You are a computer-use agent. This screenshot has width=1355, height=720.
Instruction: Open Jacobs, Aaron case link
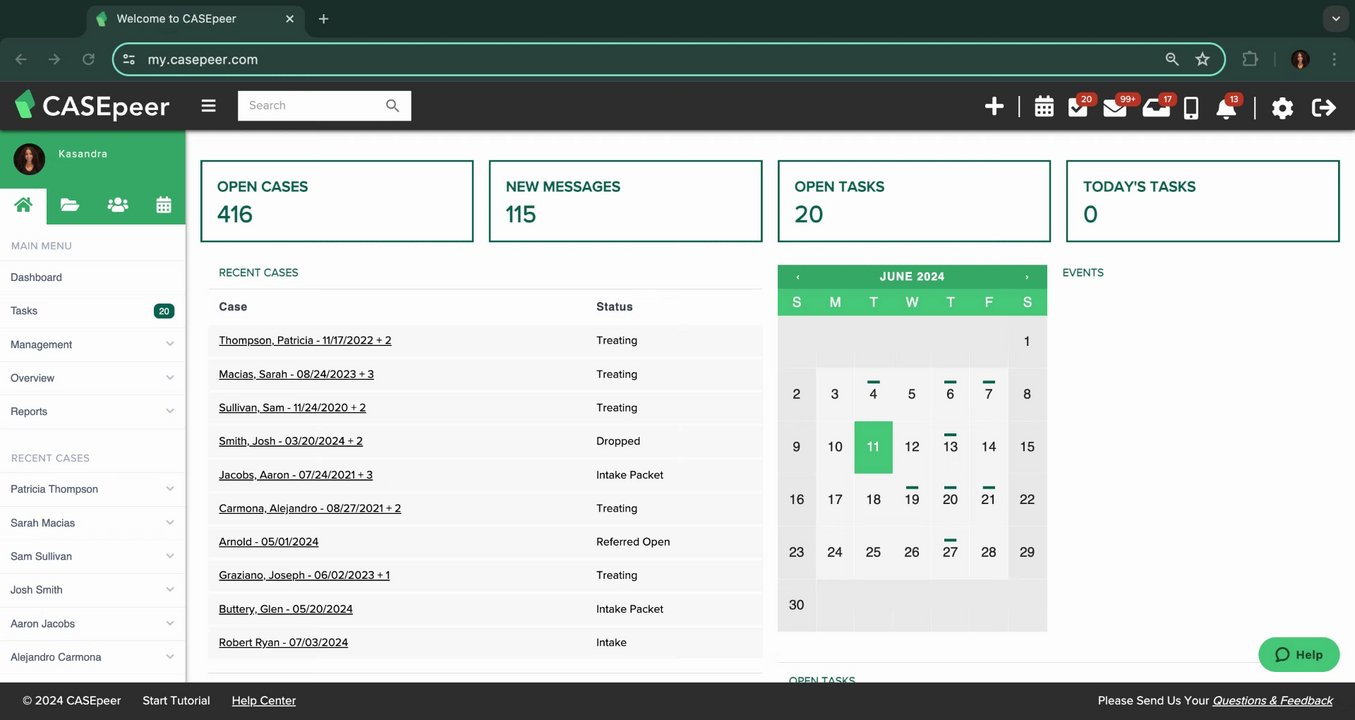tap(296, 475)
